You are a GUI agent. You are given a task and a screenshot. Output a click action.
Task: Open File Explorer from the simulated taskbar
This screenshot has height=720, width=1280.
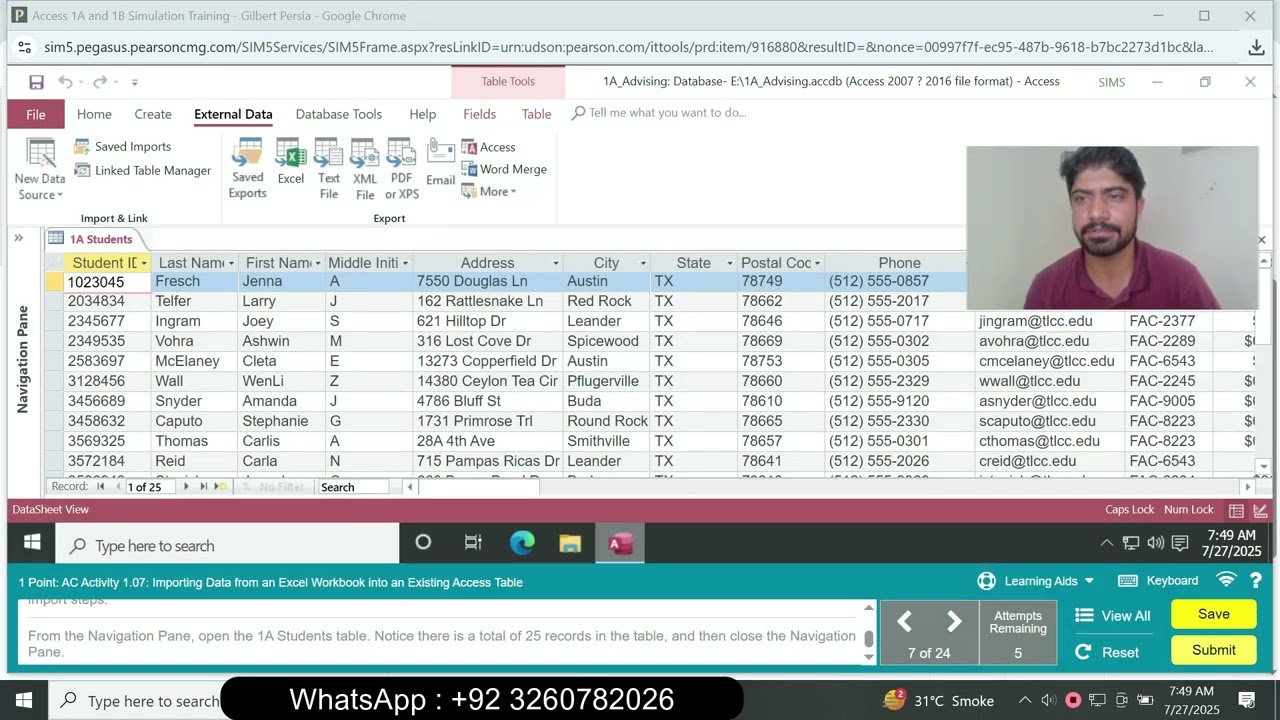coord(570,543)
